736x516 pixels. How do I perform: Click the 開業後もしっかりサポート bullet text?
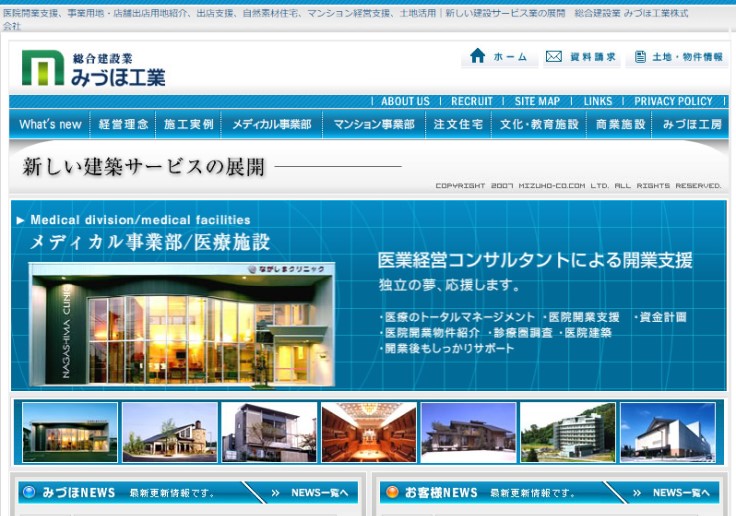tap(447, 348)
